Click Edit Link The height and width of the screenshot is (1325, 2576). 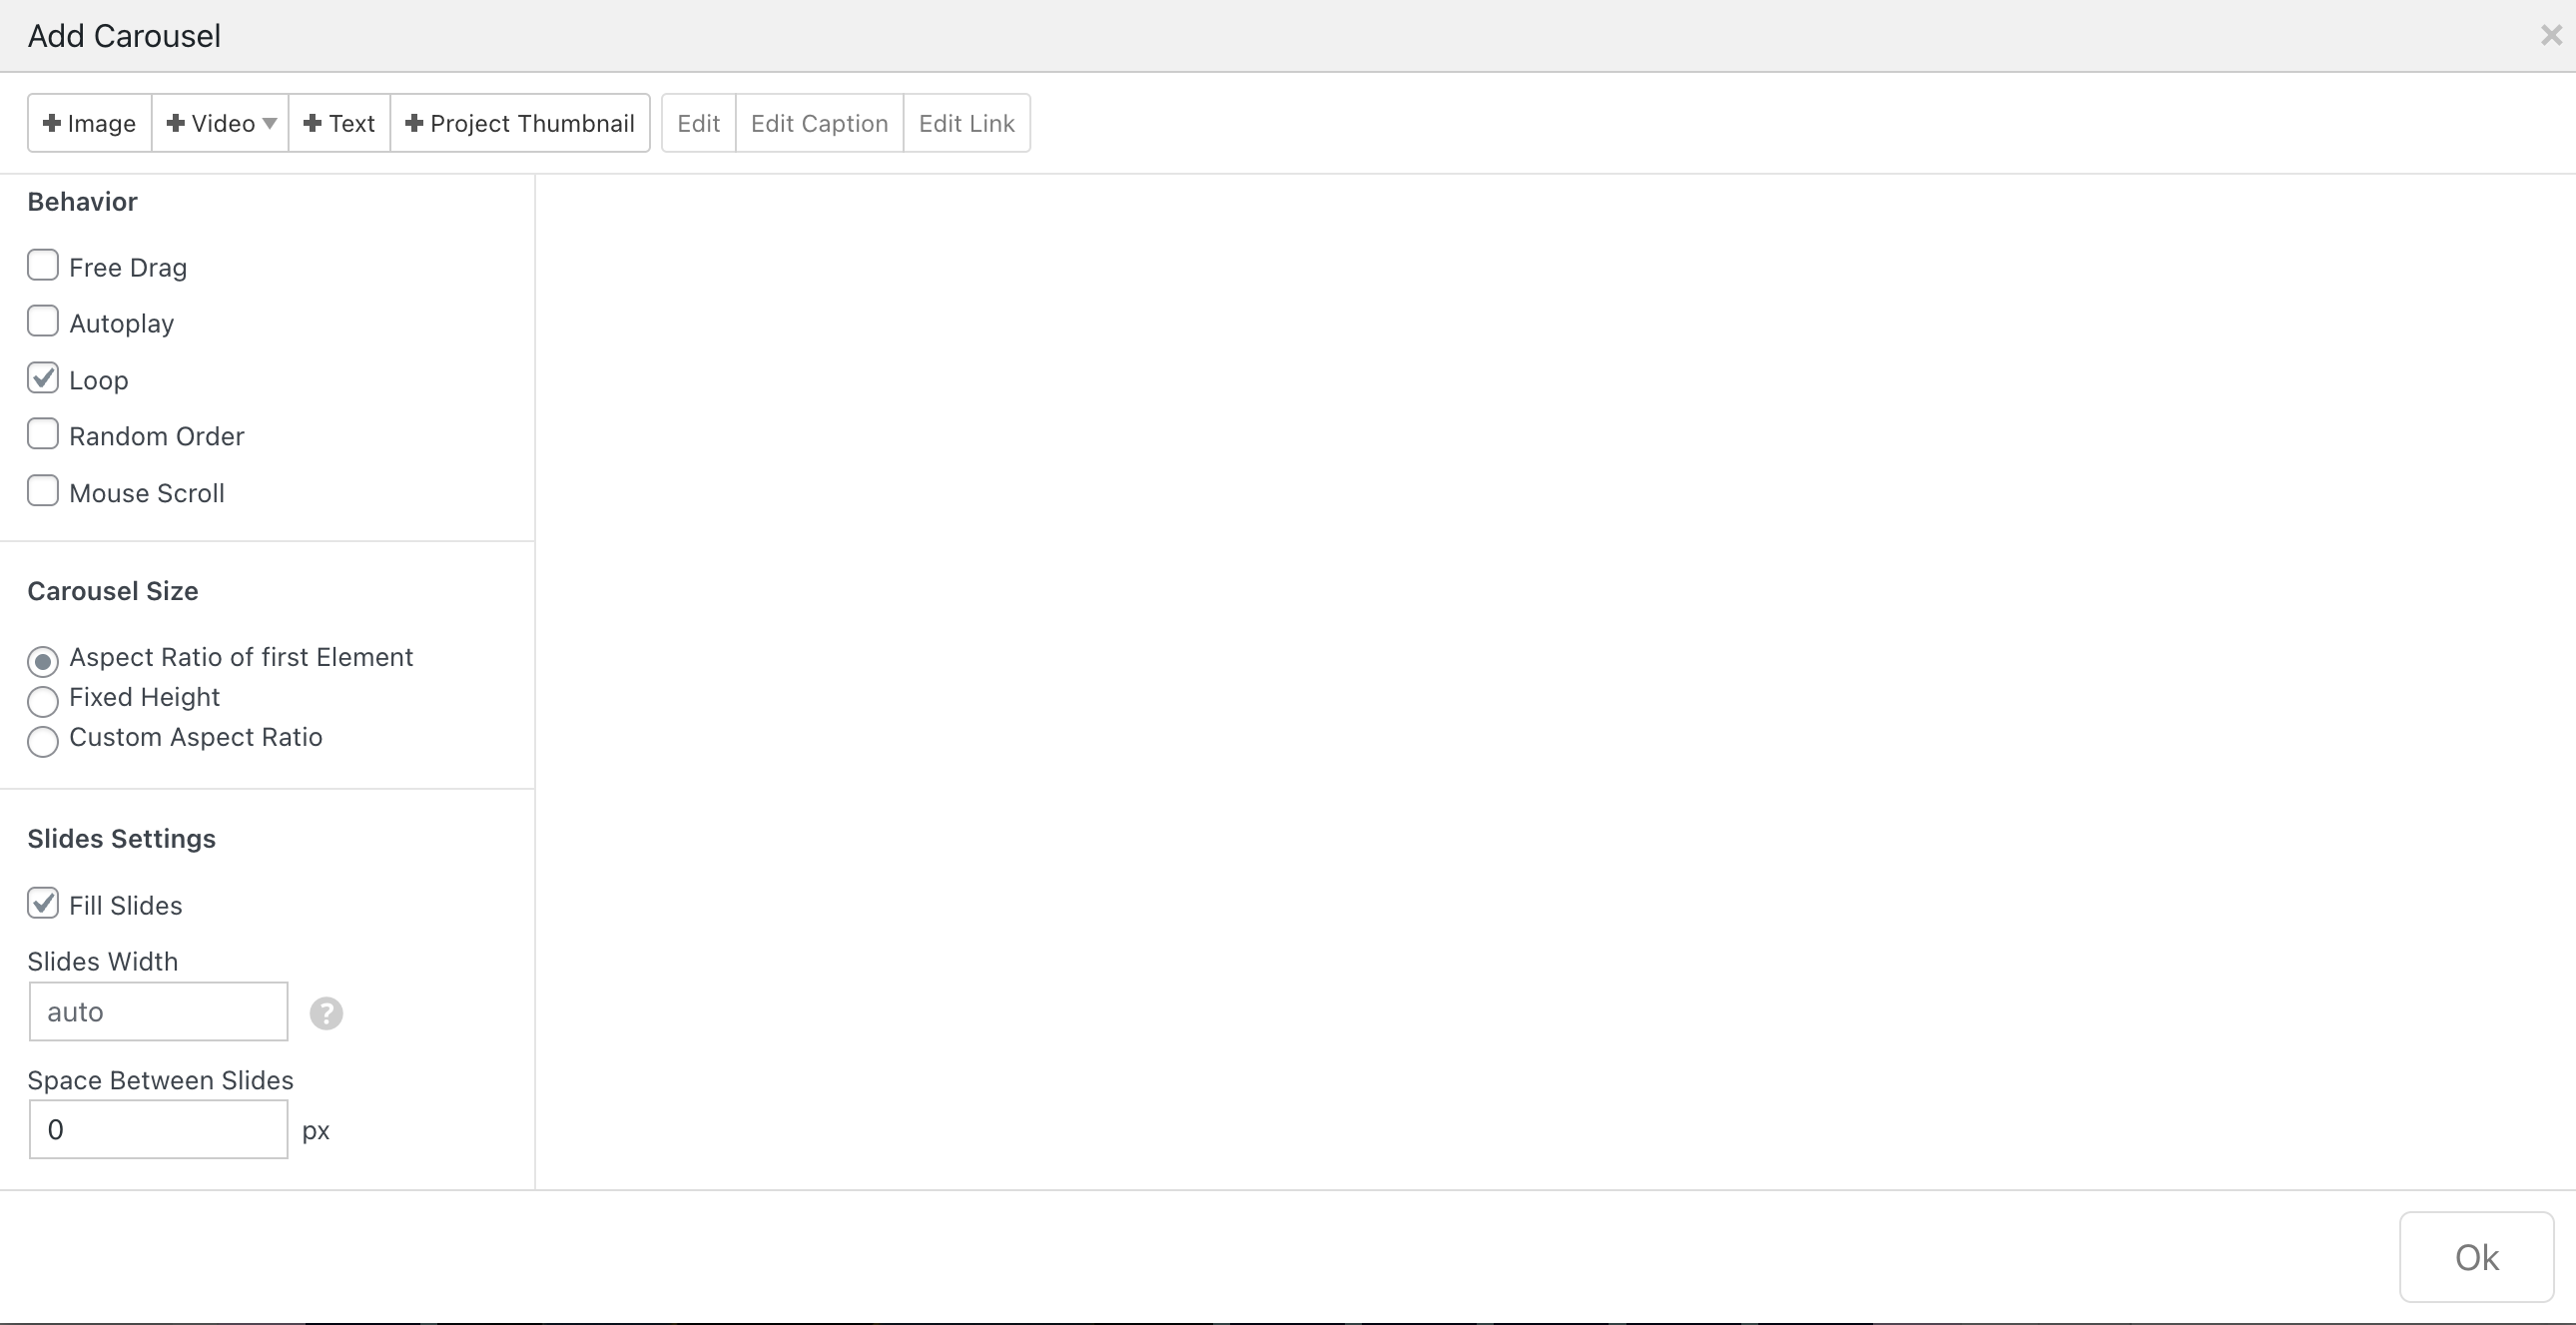click(966, 123)
